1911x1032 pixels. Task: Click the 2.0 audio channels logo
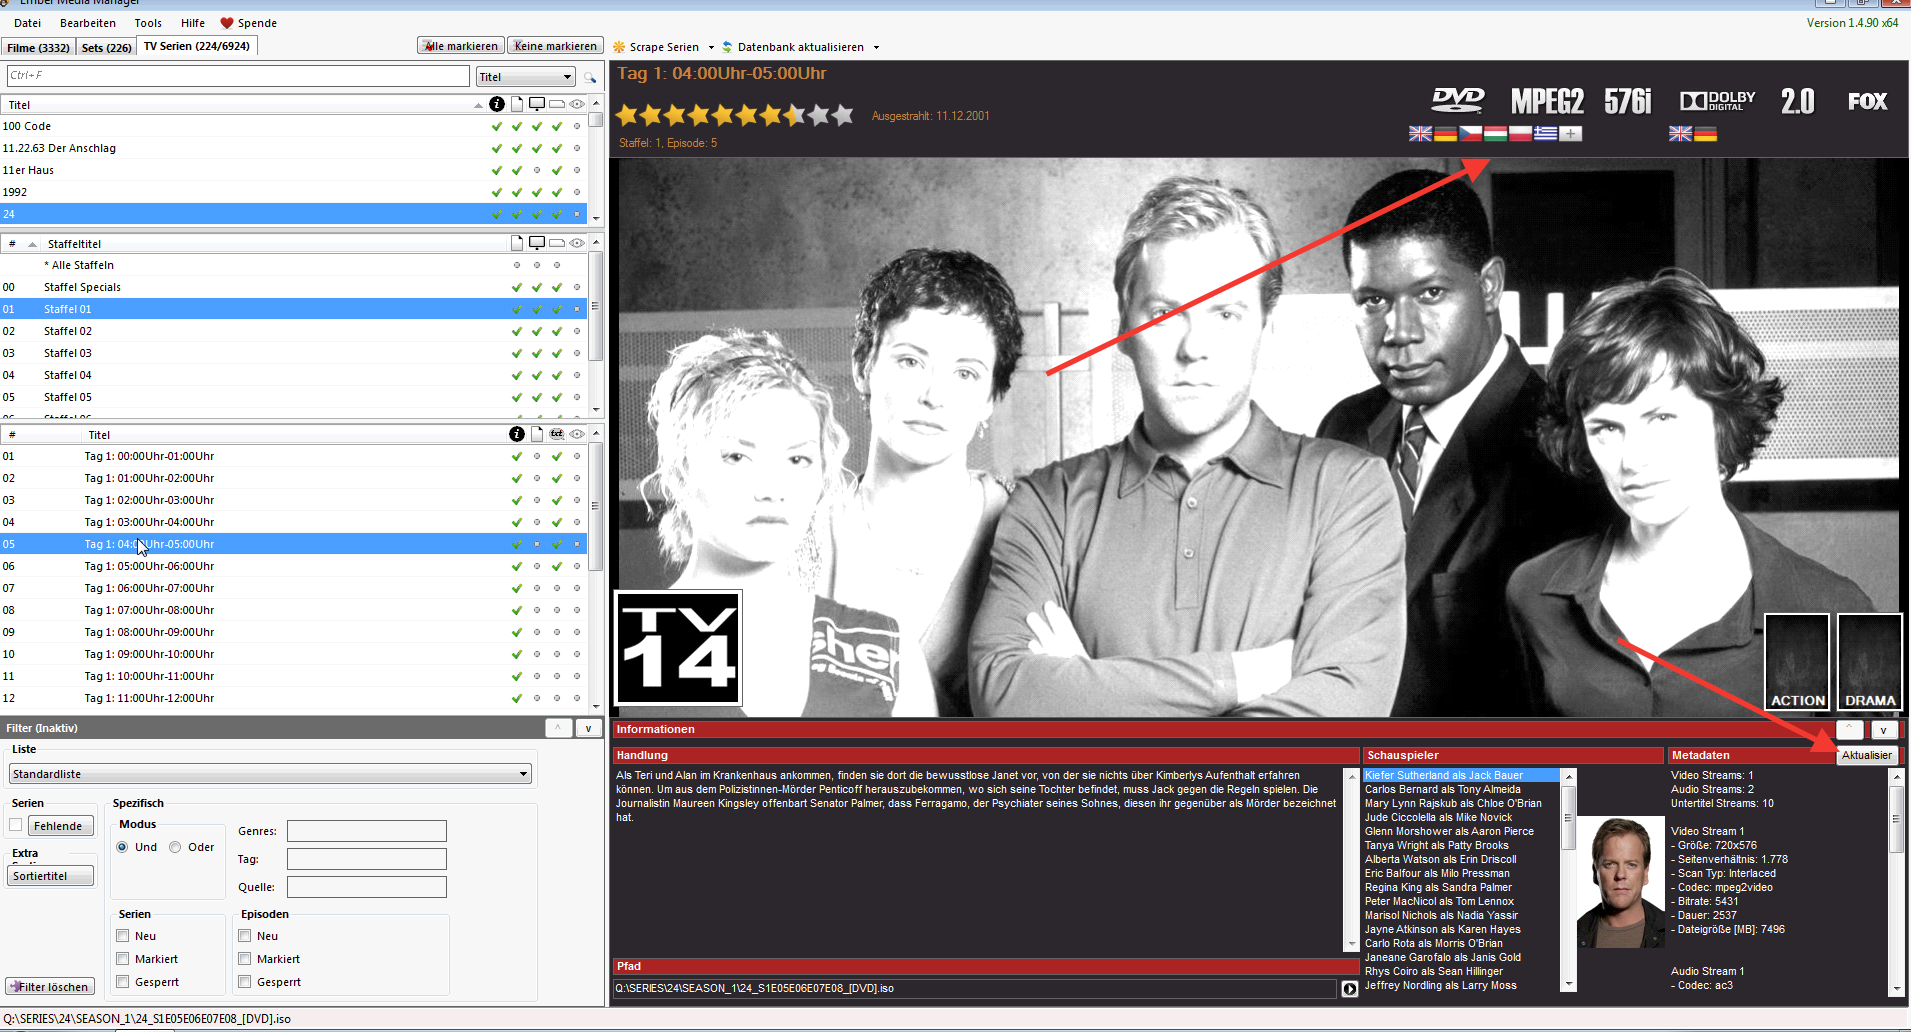[x=1797, y=101]
